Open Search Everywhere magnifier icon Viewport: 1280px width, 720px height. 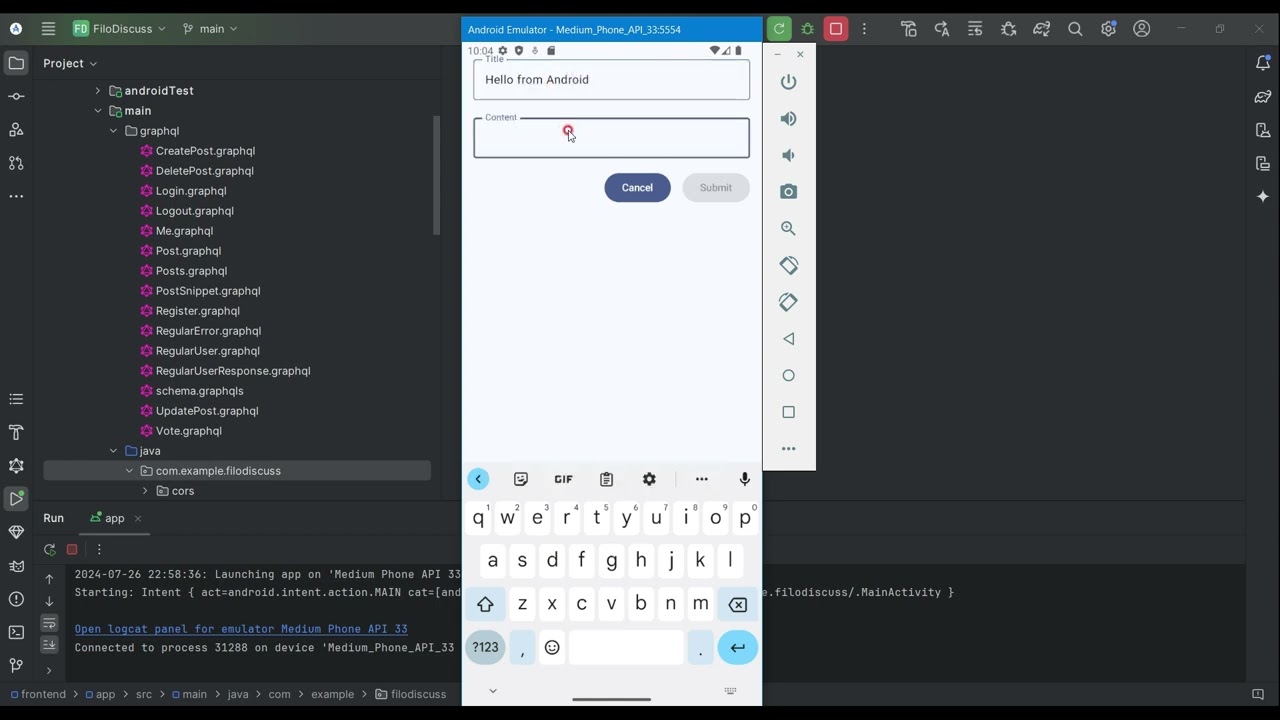(x=1075, y=29)
